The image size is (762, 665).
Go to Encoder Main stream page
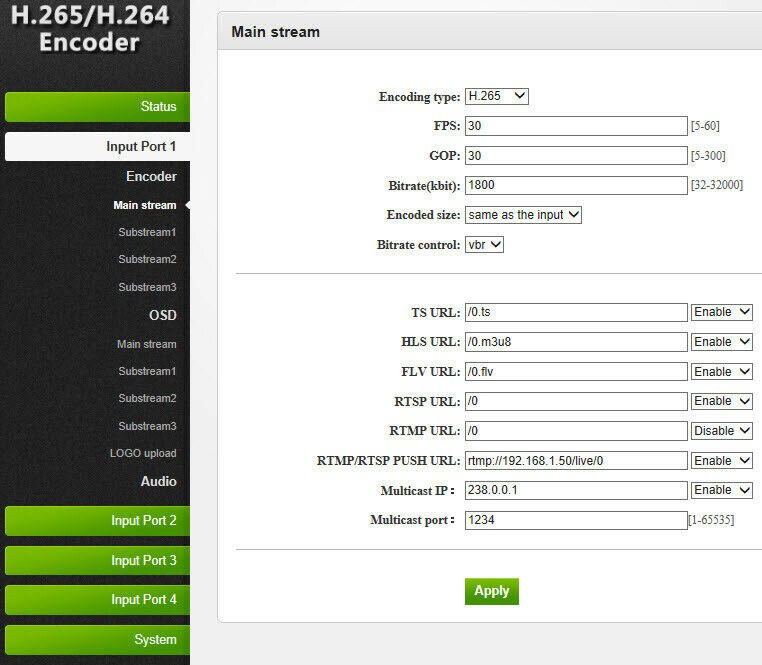(x=145, y=205)
